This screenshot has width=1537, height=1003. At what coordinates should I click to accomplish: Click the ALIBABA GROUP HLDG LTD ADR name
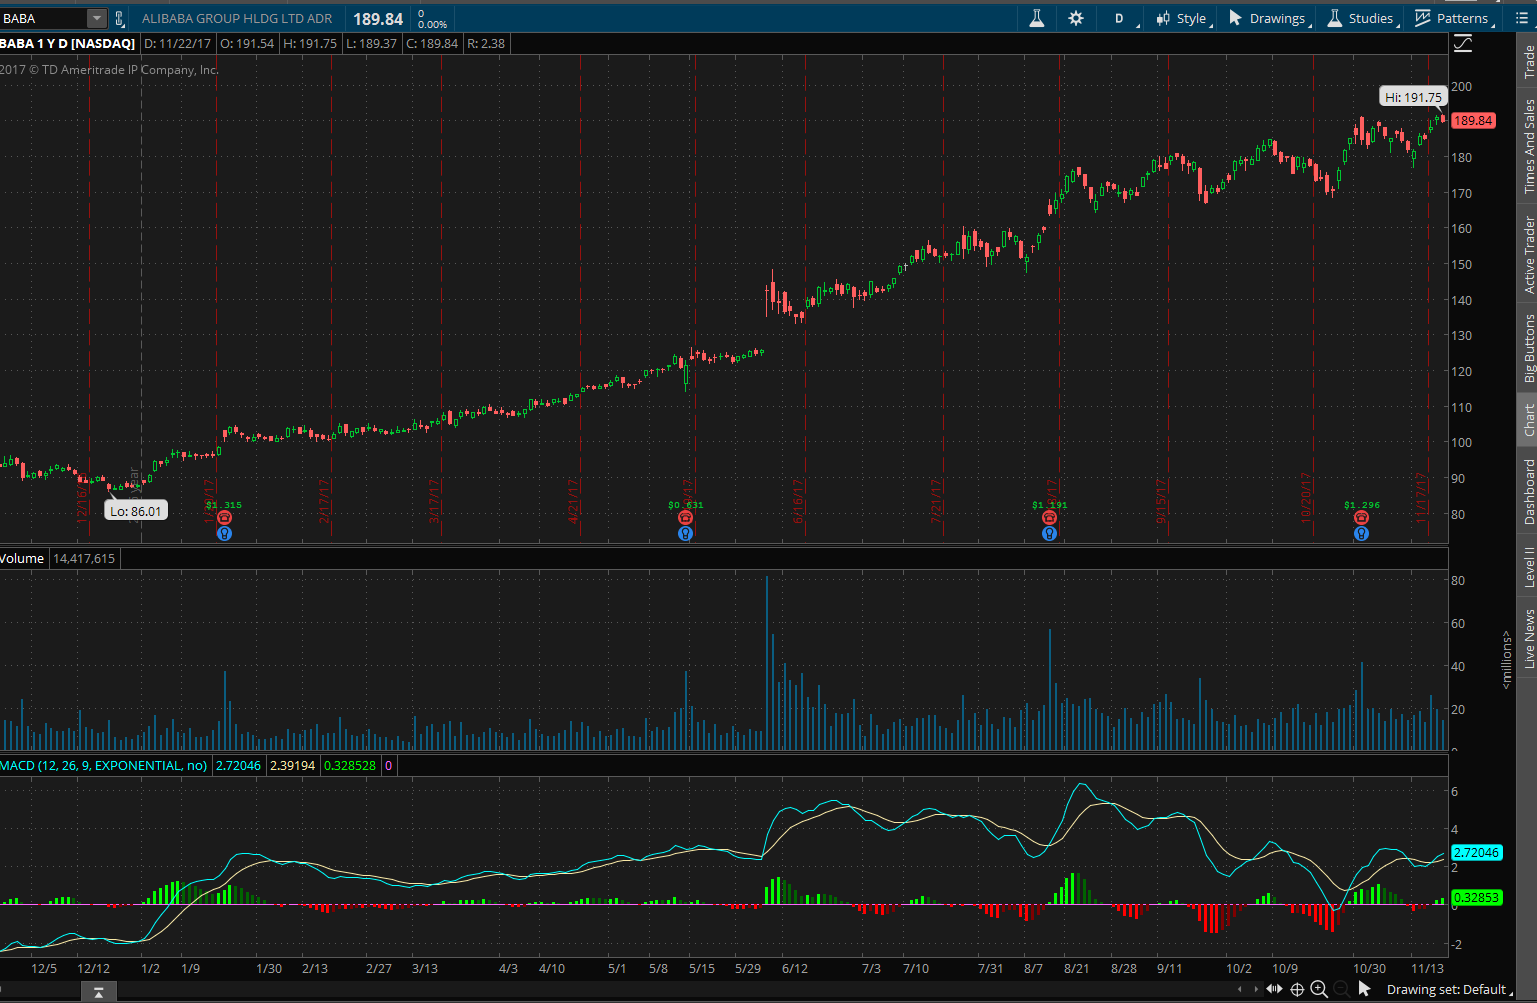237,18
